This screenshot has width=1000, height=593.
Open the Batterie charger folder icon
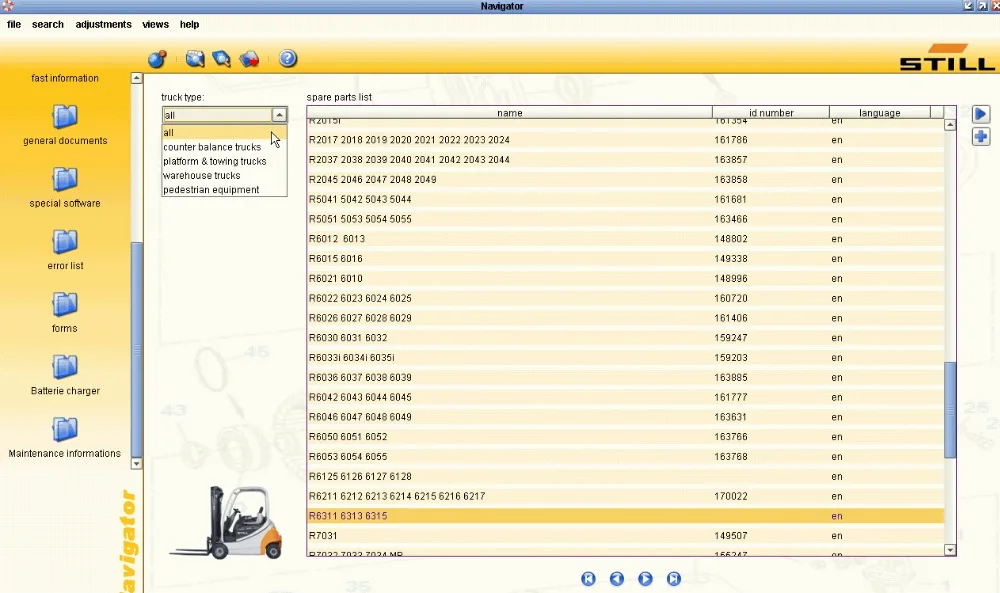(x=65, y=367)
